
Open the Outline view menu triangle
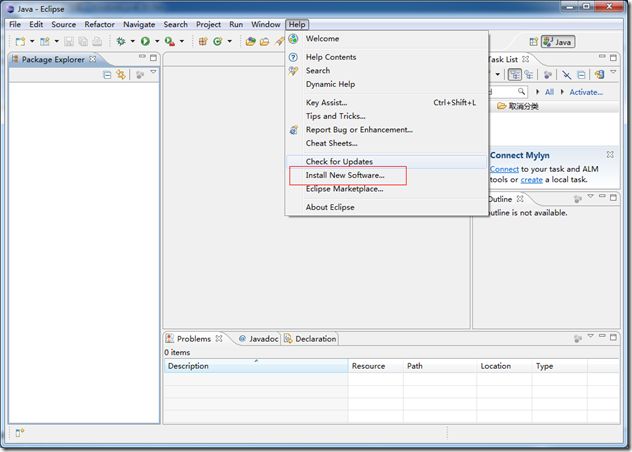(590, 196)
